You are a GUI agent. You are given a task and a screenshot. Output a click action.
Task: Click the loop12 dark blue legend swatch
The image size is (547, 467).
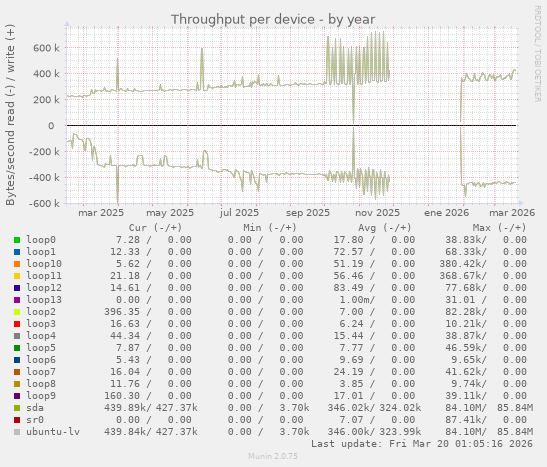(17, 288)
